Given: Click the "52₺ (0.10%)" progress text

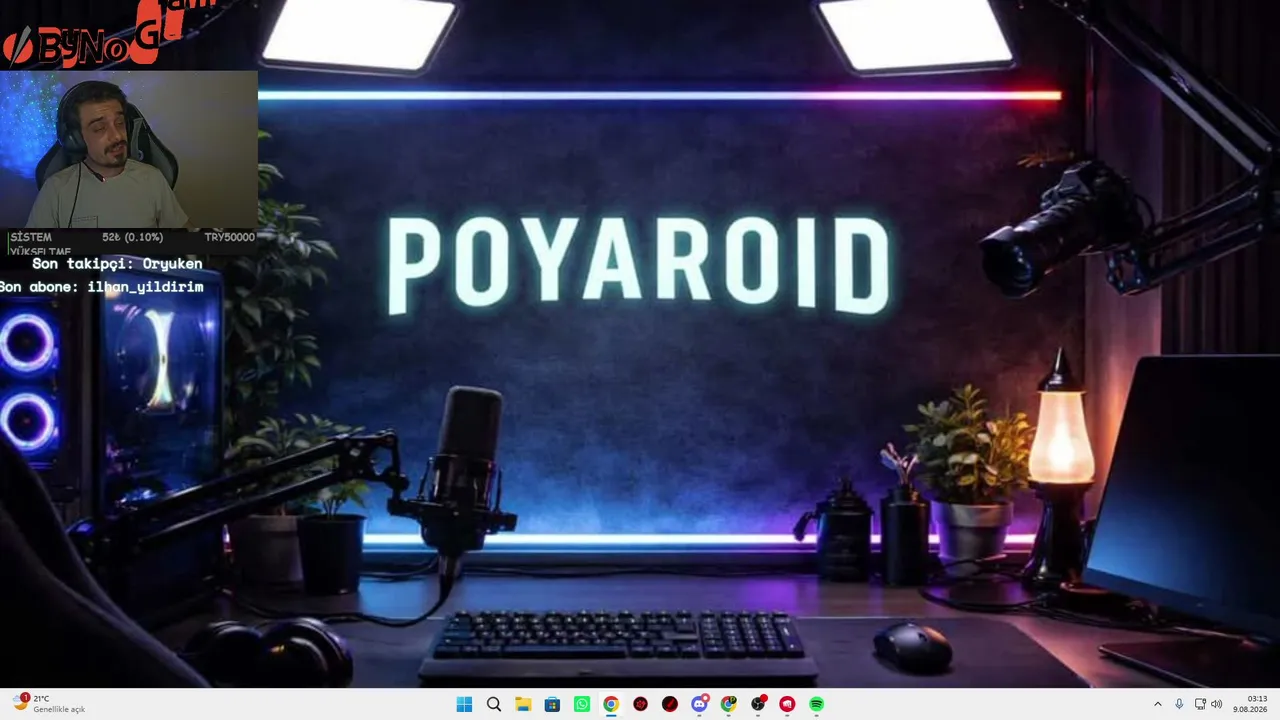Looking at the screenshot, I should click(x=132, y=237).
